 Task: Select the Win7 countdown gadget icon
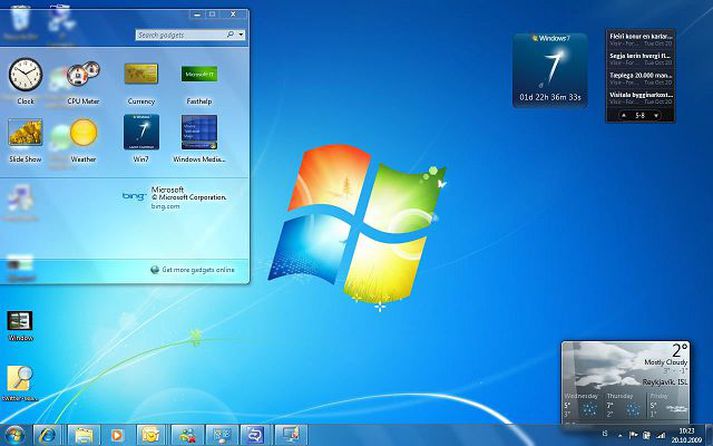click(x=141, y=132)
